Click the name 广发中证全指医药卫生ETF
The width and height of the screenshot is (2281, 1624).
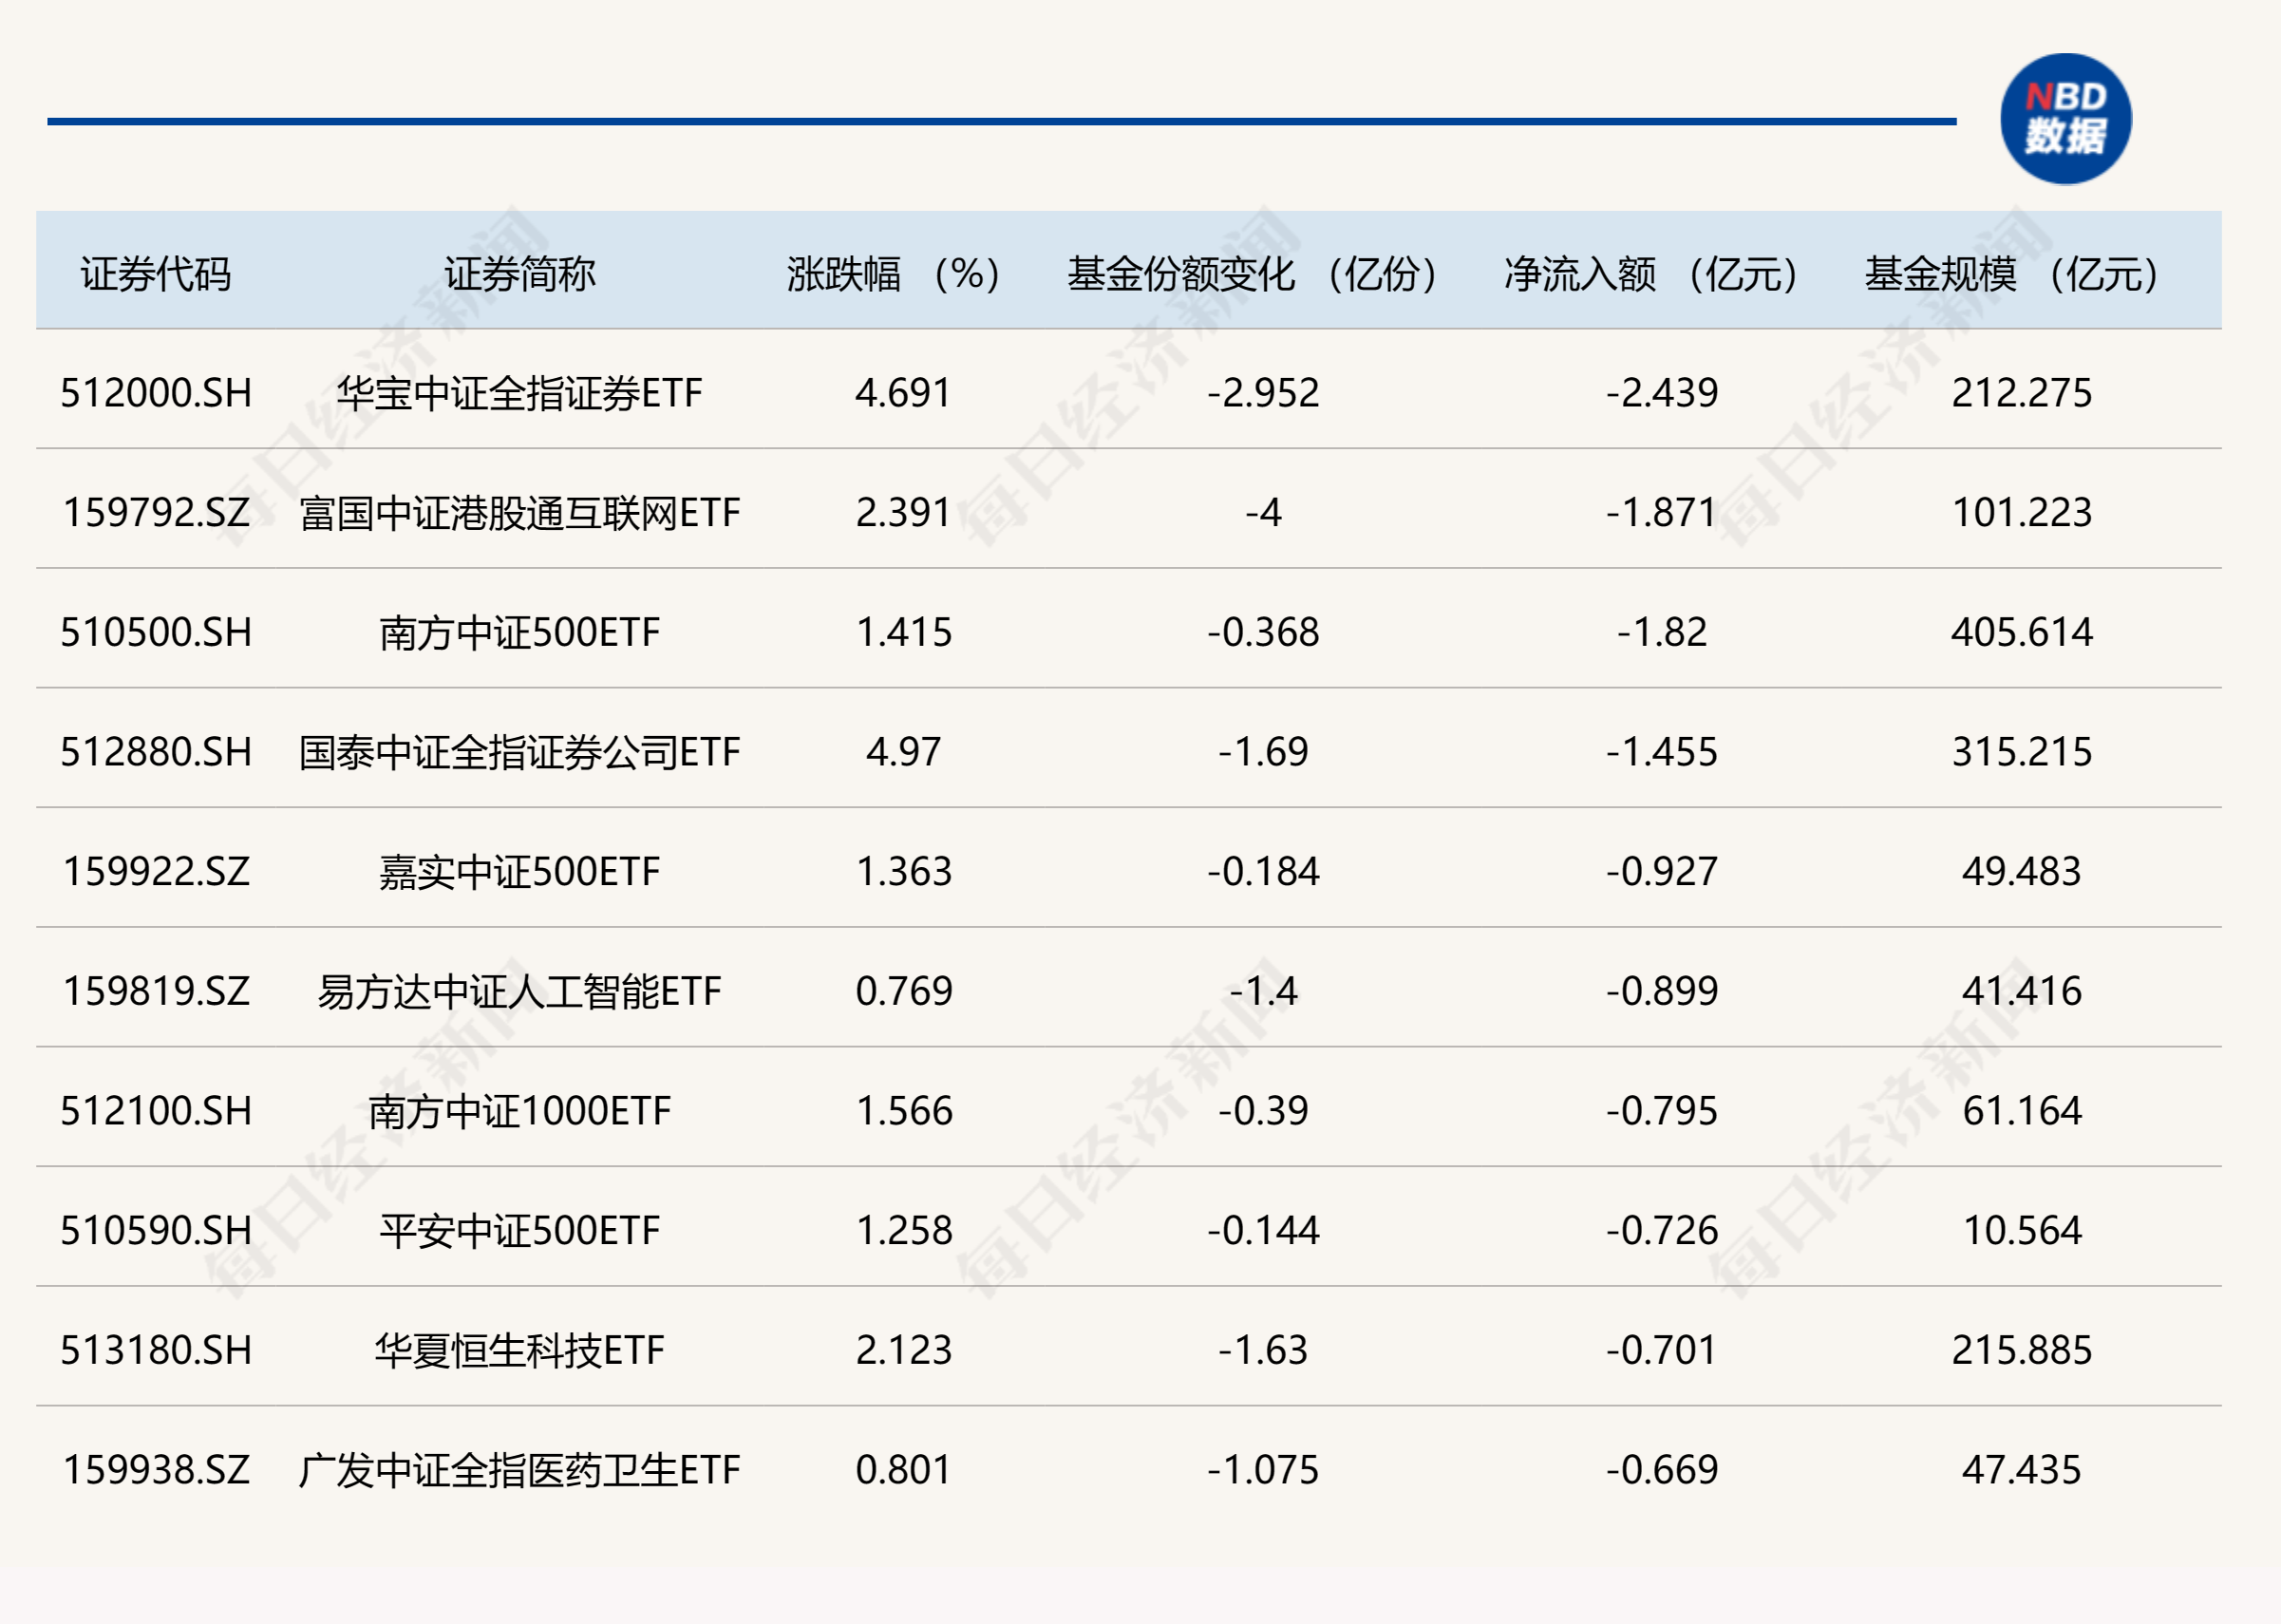520,1470
